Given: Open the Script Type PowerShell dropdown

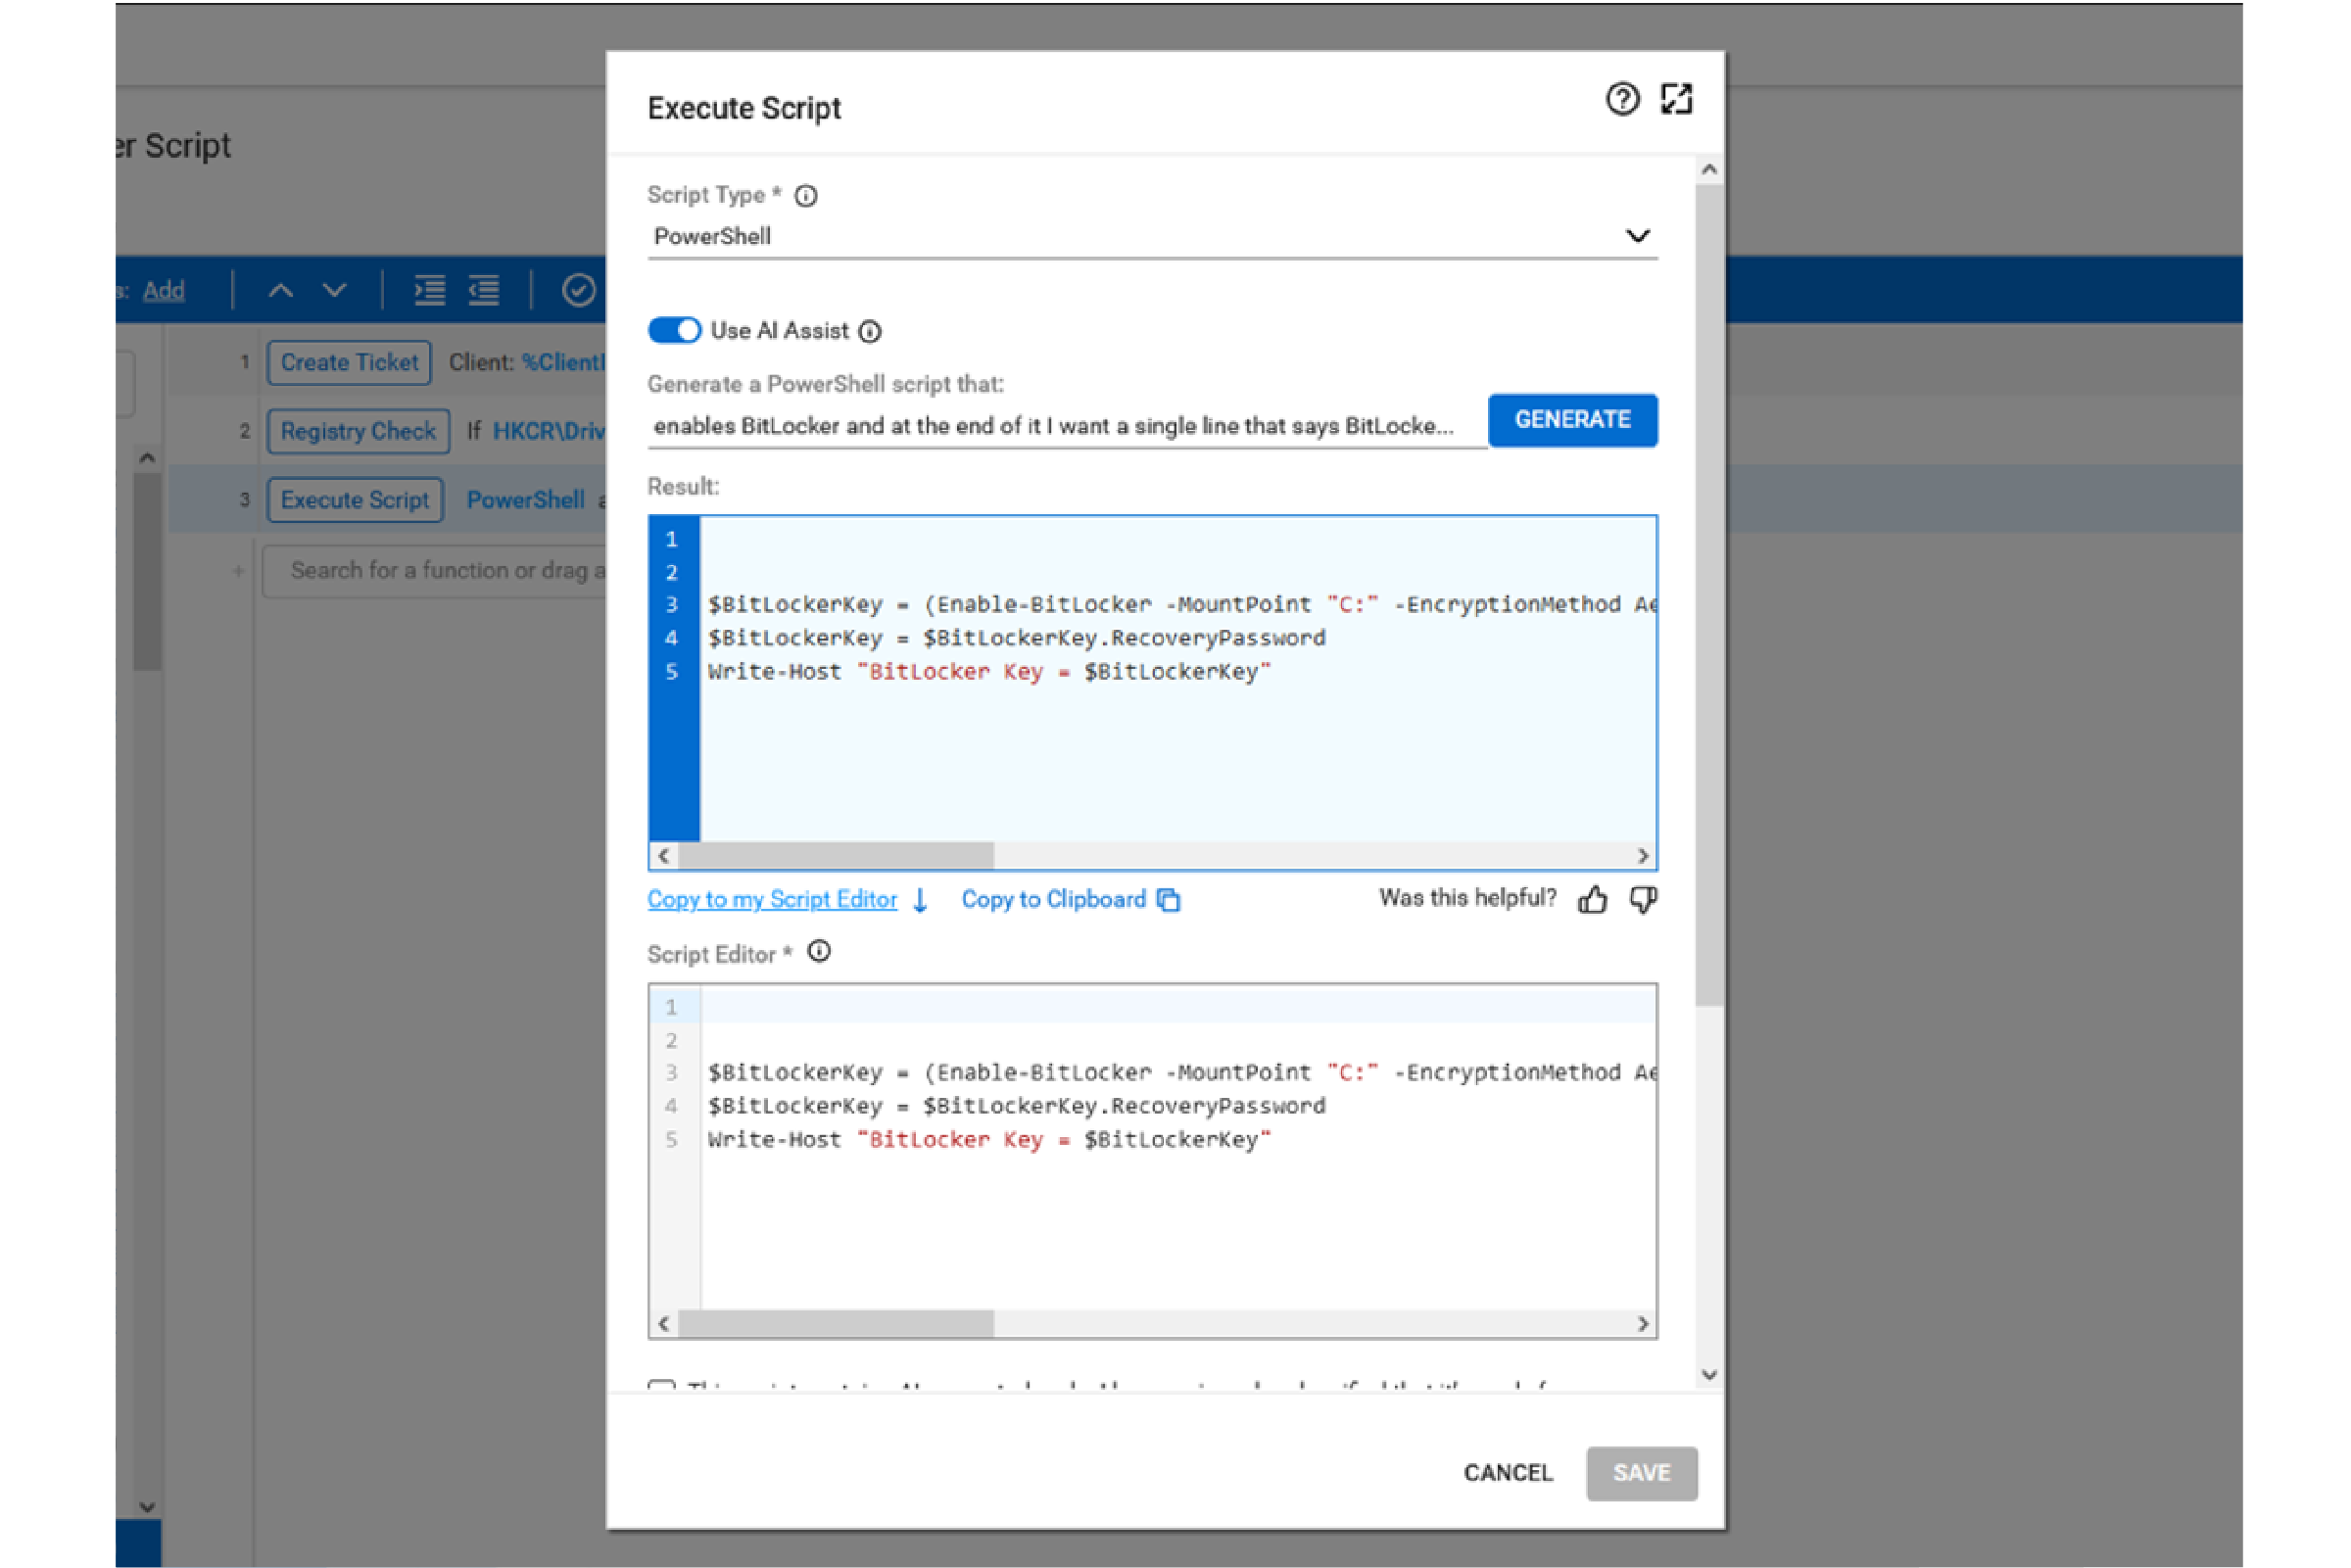Looking at the screenshot, I should click(x=1150, y=237).
